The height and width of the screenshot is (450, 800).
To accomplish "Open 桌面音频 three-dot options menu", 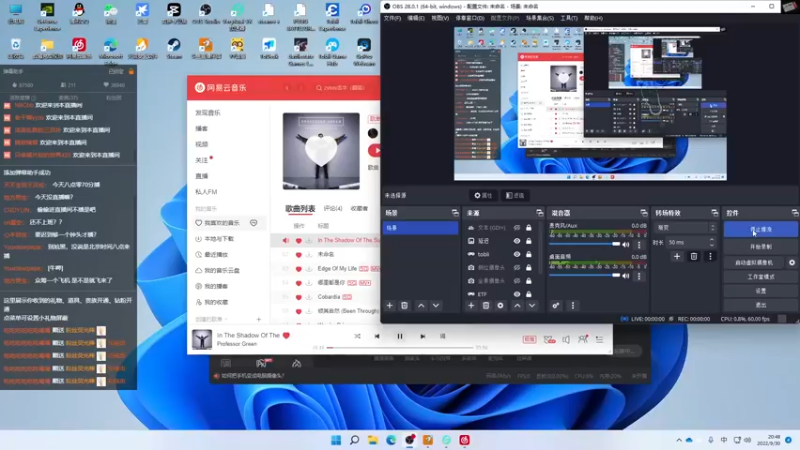I will pos(639,276).
